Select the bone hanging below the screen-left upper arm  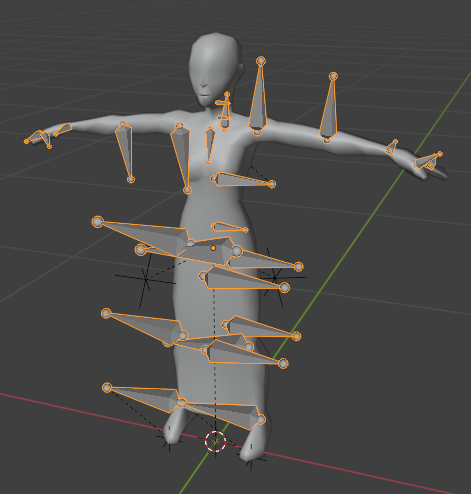pyautogui.click(x=125, y=152)
